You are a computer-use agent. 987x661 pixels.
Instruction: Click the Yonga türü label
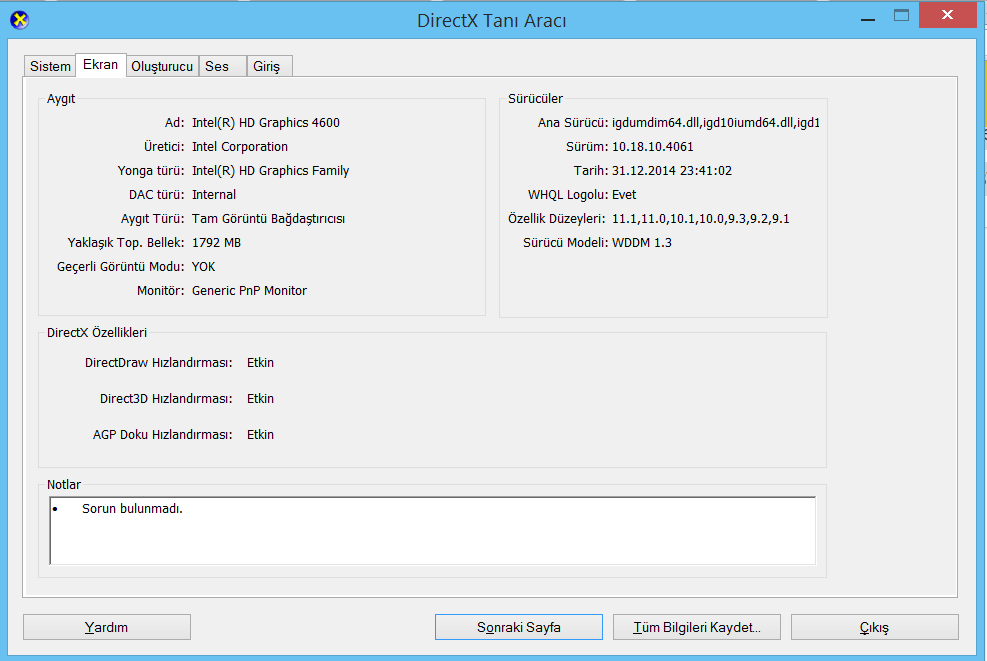(x=151, y=171)
